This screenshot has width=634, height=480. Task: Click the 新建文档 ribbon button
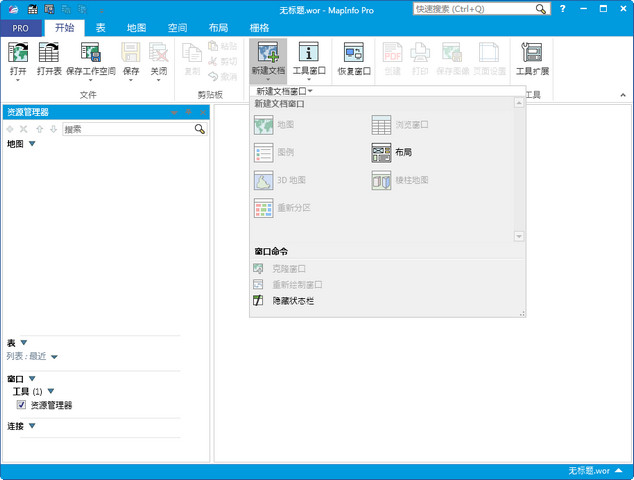pyautogui.click(x=267, y=59)
